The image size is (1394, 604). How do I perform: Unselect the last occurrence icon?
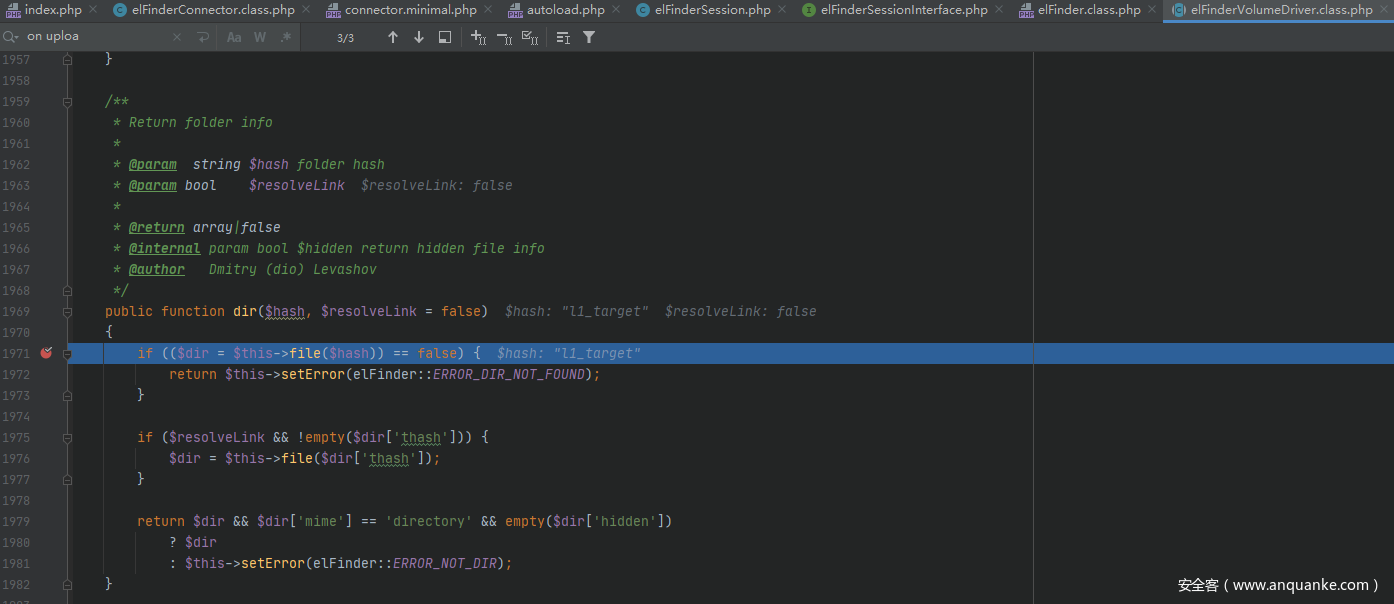tap(504, 37)
